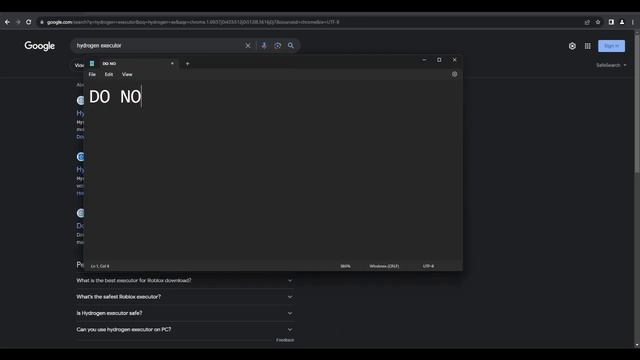Maximize the Notepad window
Viewport: 640px width, 360px height.
(x=439, y=60)
